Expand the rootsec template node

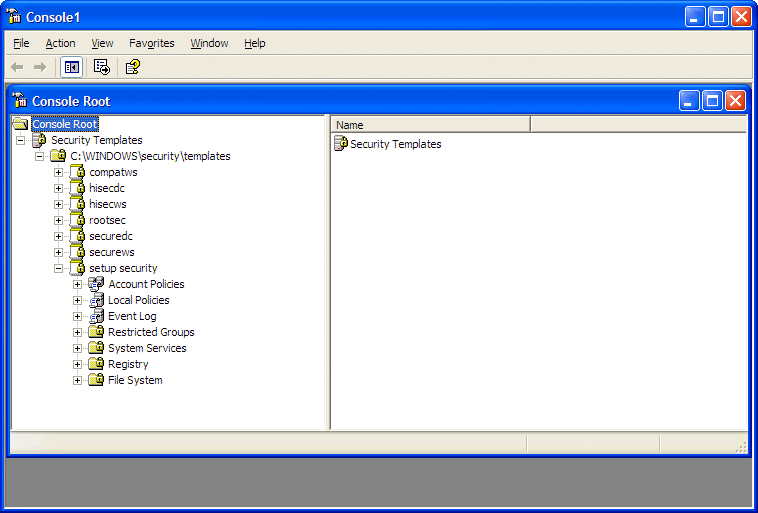pos(58,220)
